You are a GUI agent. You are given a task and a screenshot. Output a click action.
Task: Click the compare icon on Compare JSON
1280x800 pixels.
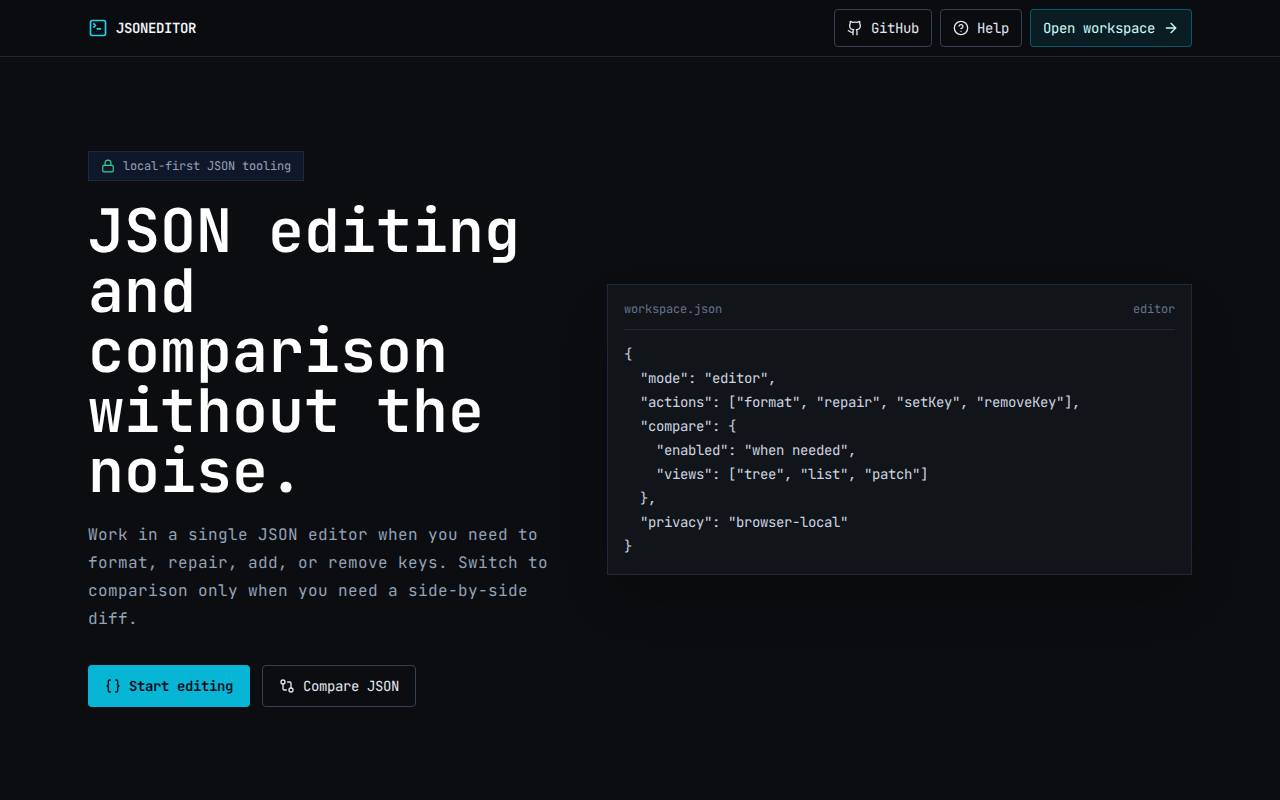coord(287,686)
